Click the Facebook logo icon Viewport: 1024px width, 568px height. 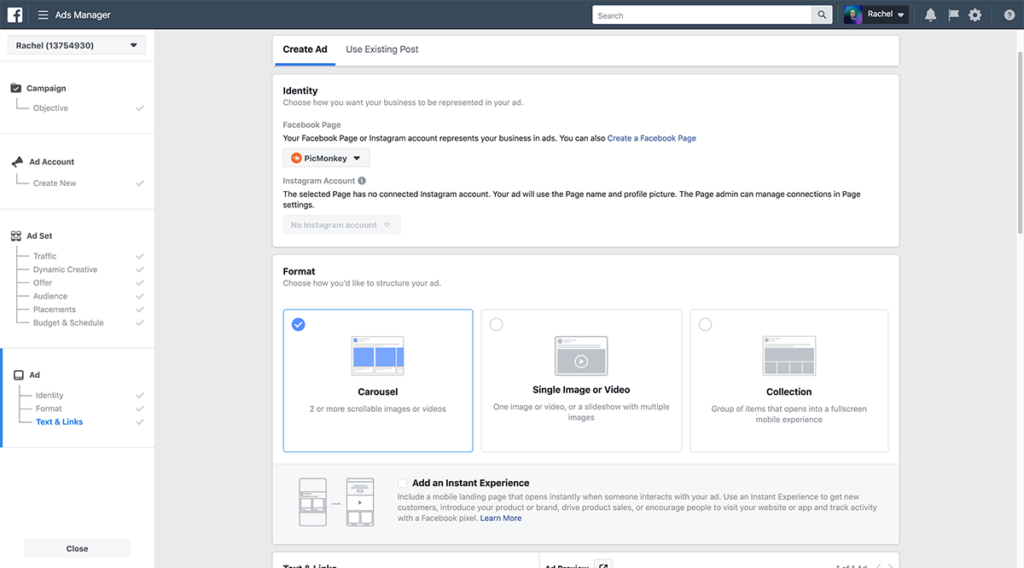15,15
